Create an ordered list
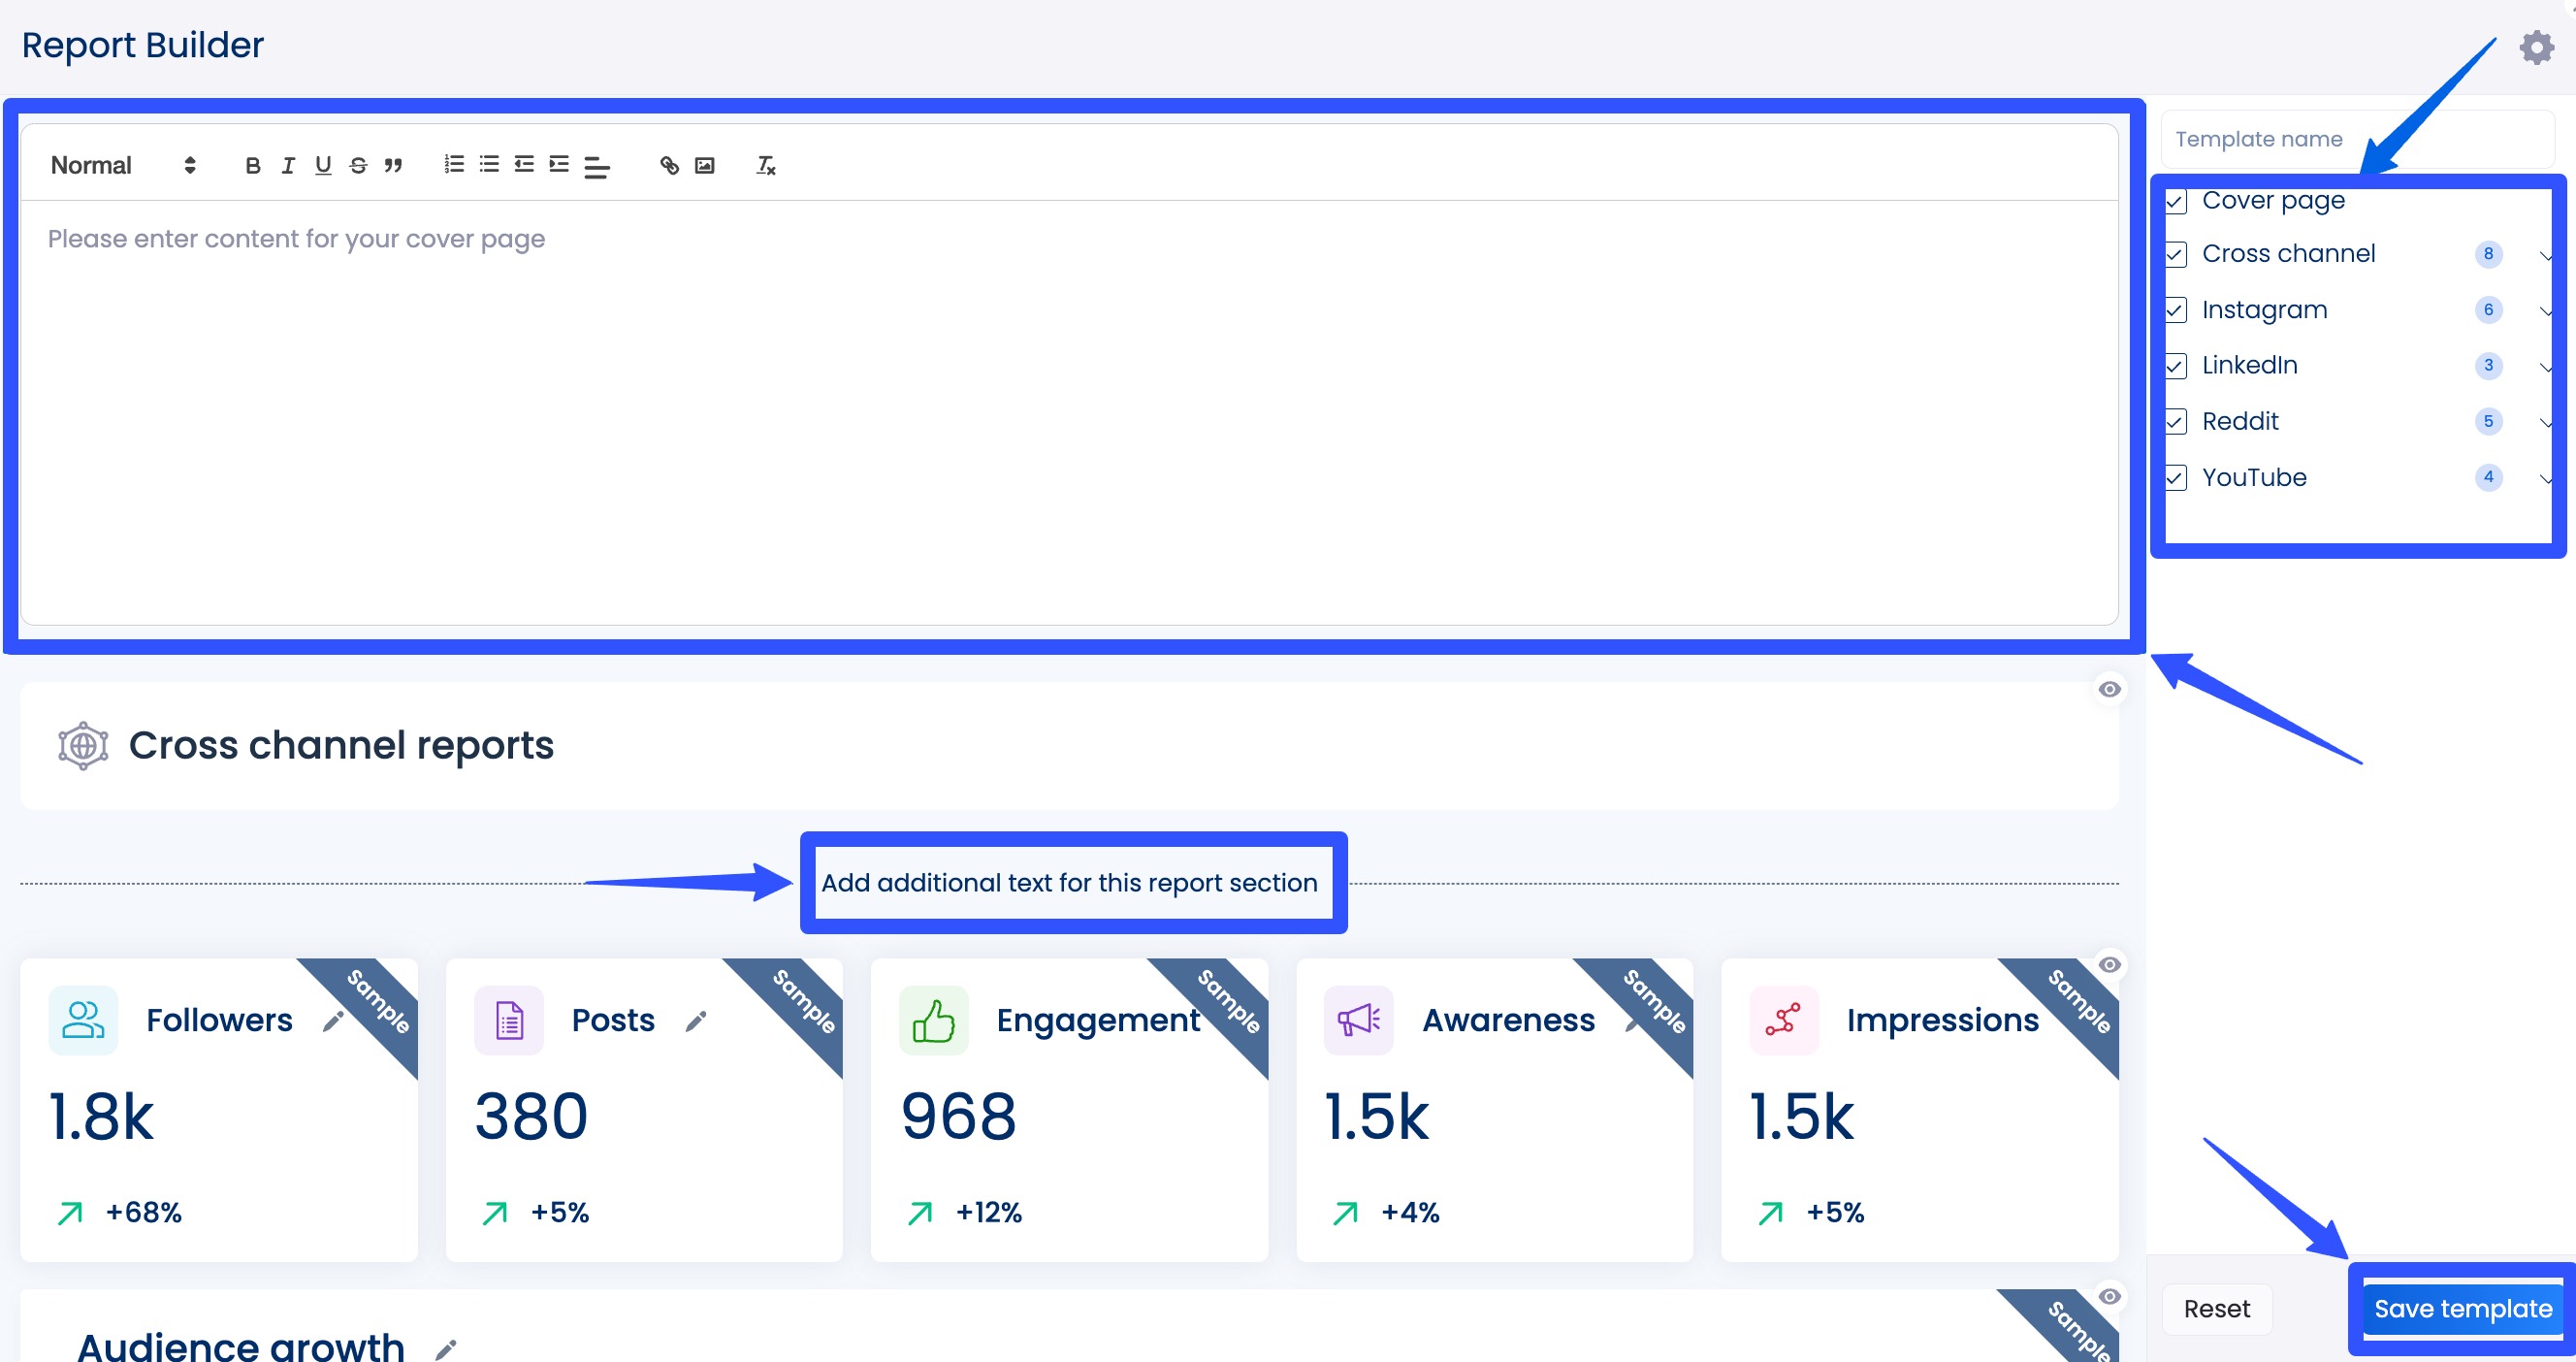 click(453, 165)
